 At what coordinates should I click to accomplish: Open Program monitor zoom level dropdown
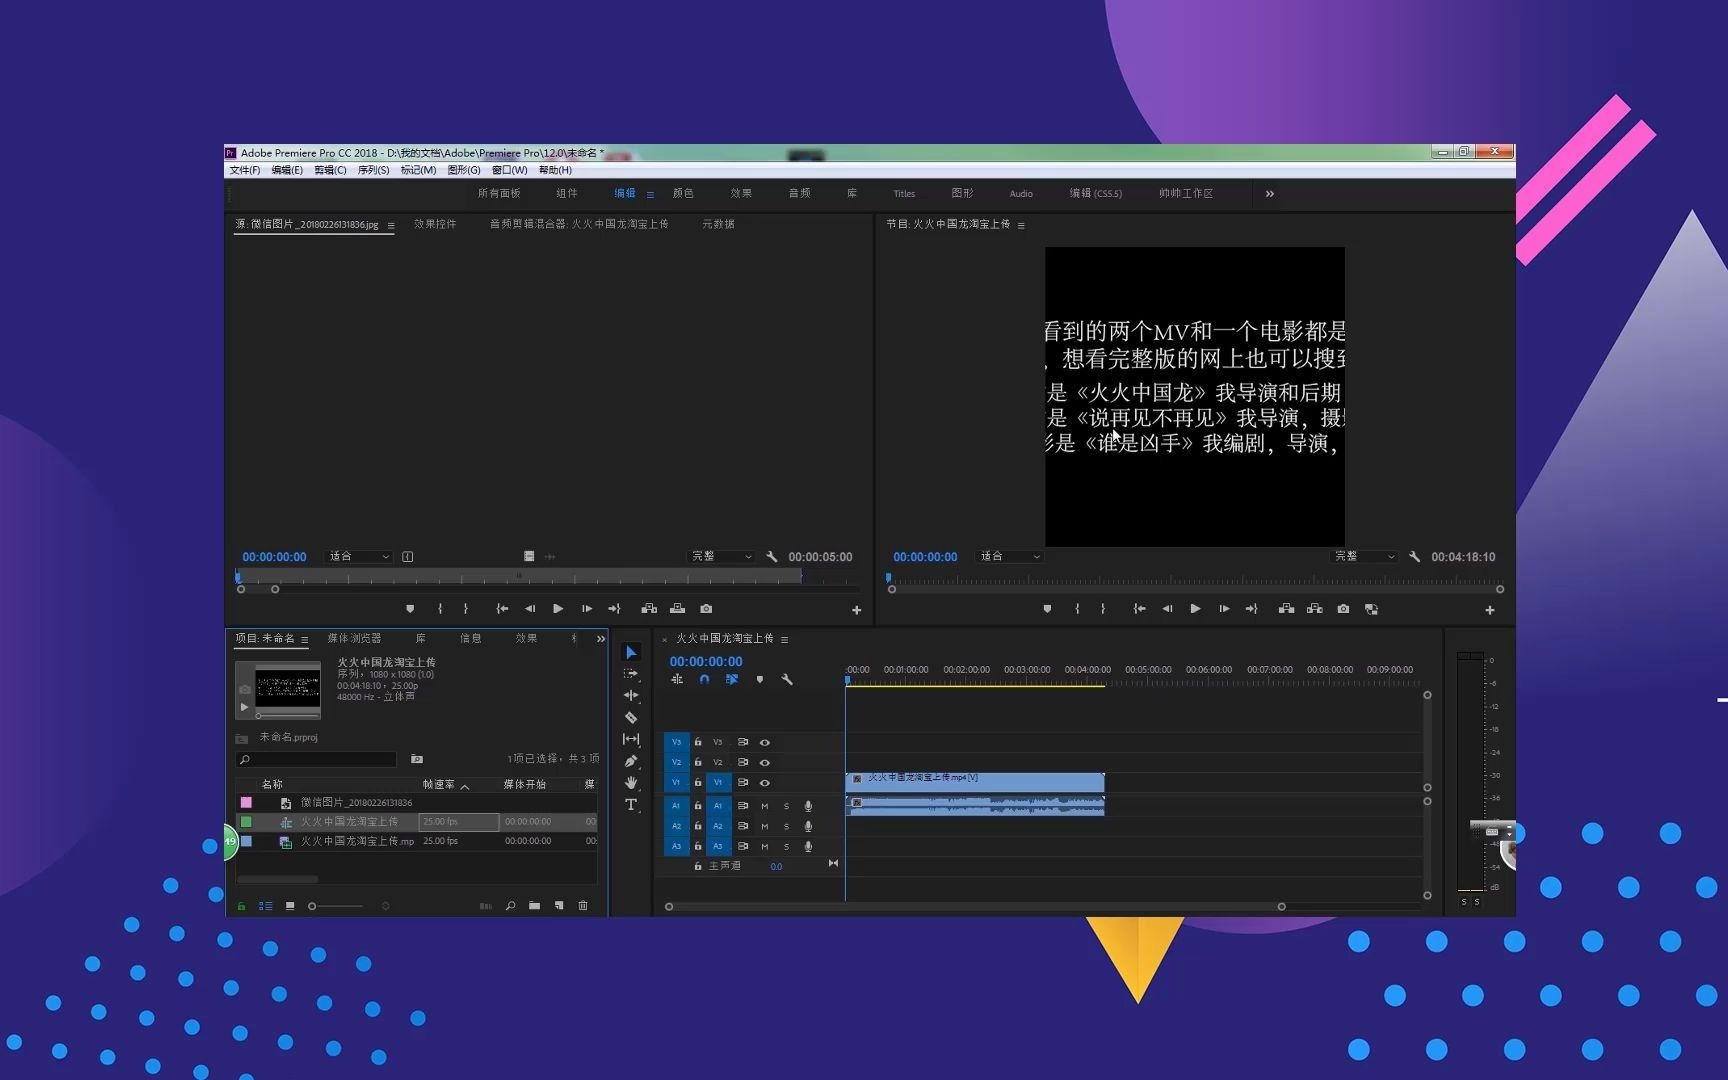[x=1010, y=557]
